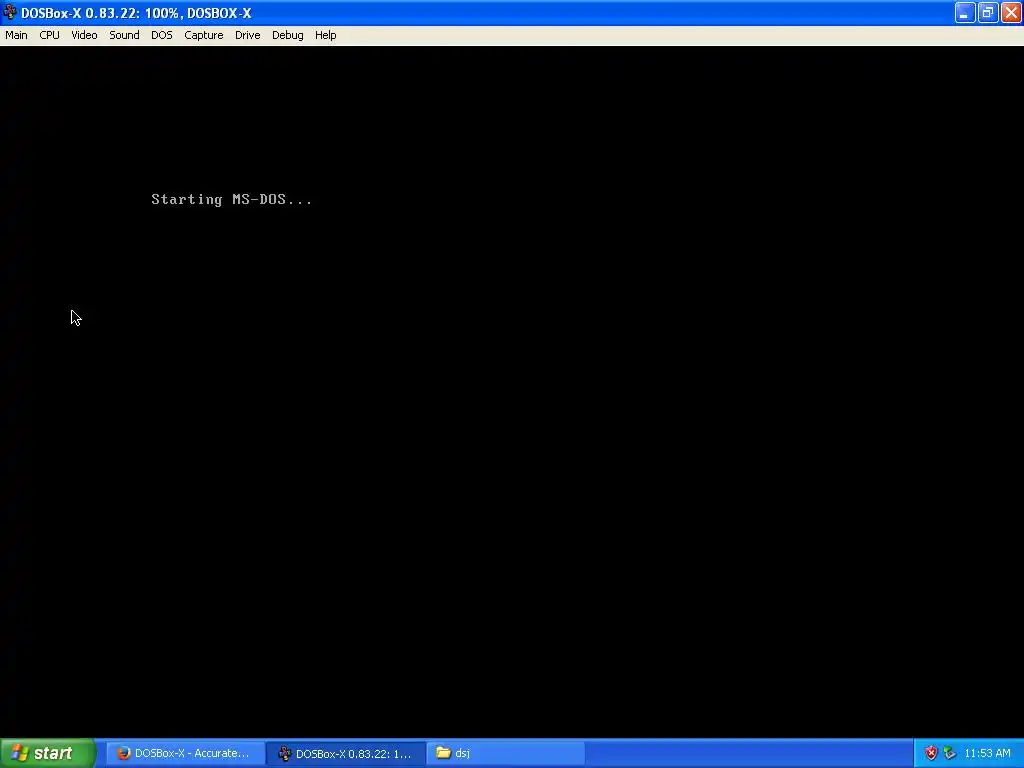Open the Main menu

click(x=16, y=35)
